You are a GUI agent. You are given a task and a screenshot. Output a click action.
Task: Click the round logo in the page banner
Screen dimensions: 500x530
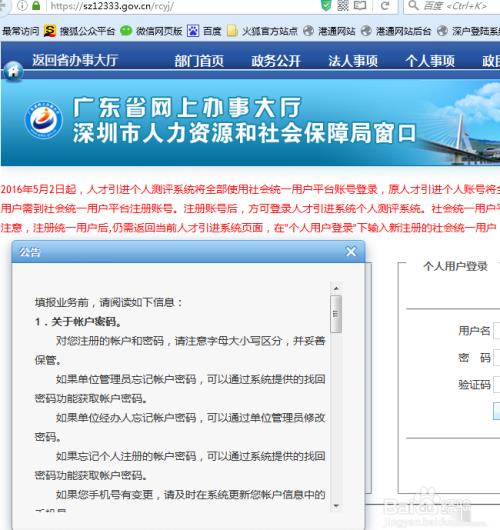(x=43, y=120)
